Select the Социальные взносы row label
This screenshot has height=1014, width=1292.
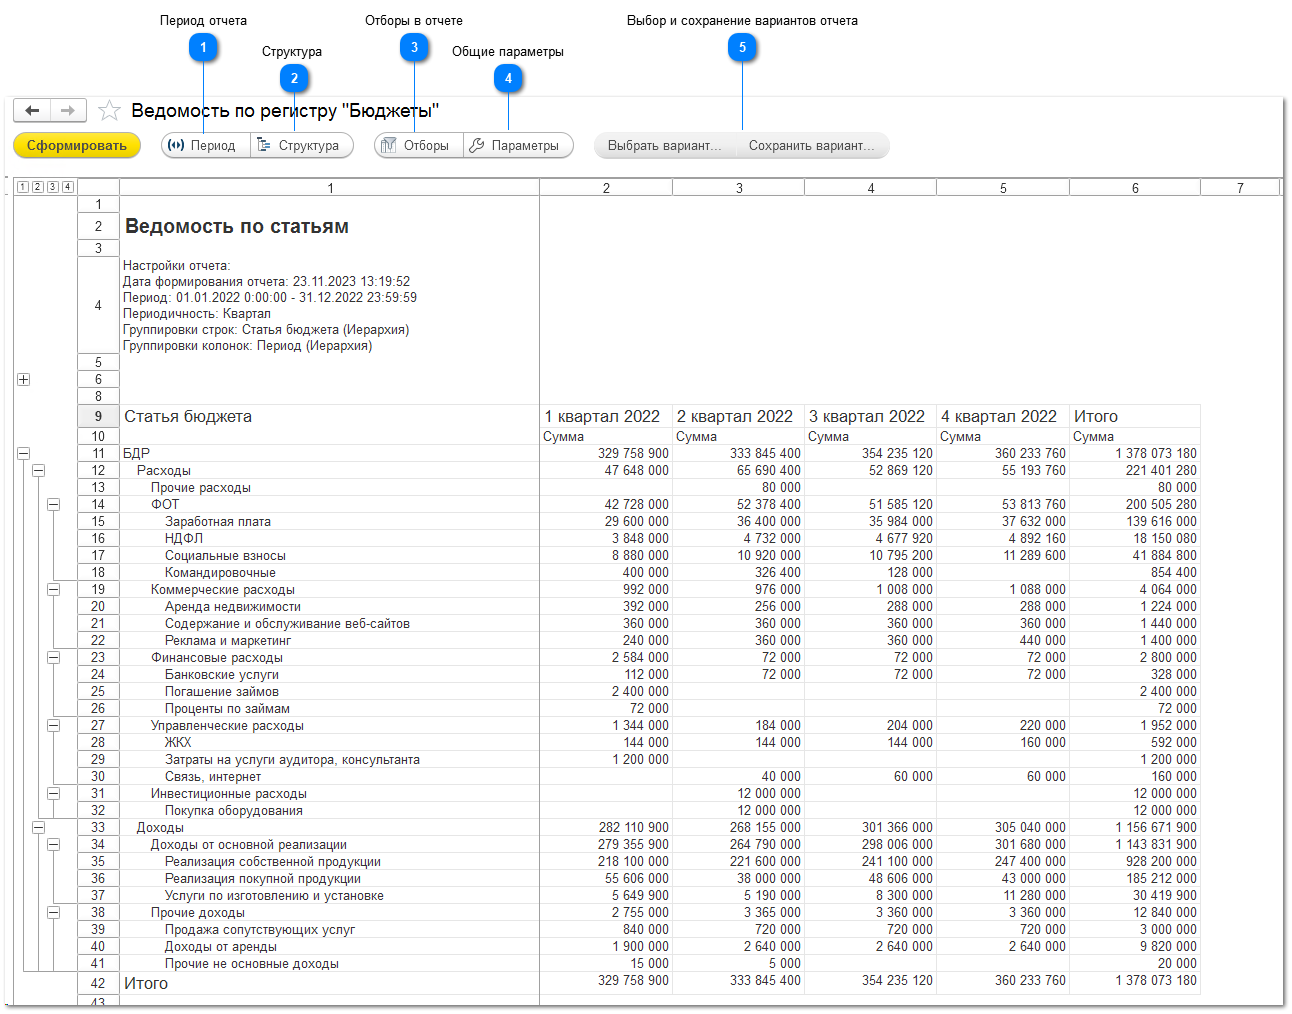click(x=225, y=555)
